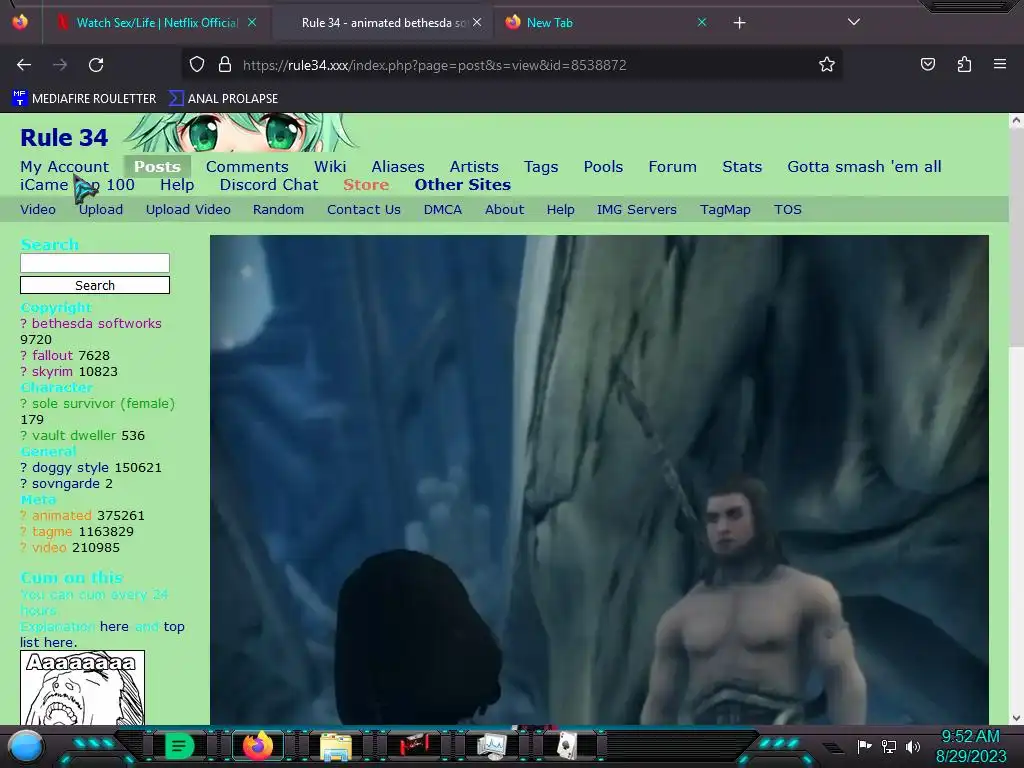Open Pools
This screenshot has width=1024, height=768.
[x=603, y=167]
